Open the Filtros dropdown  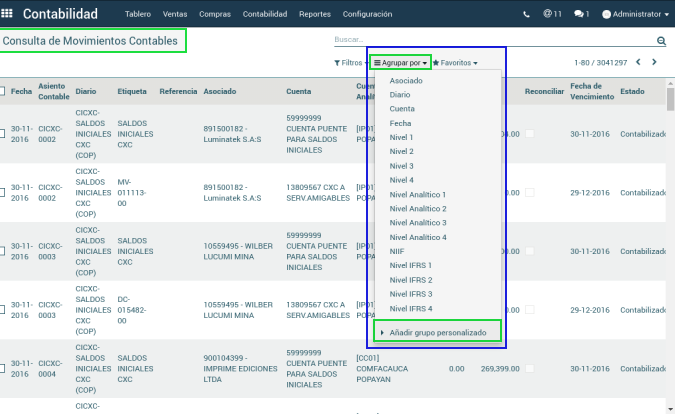(x=350, y=62)
